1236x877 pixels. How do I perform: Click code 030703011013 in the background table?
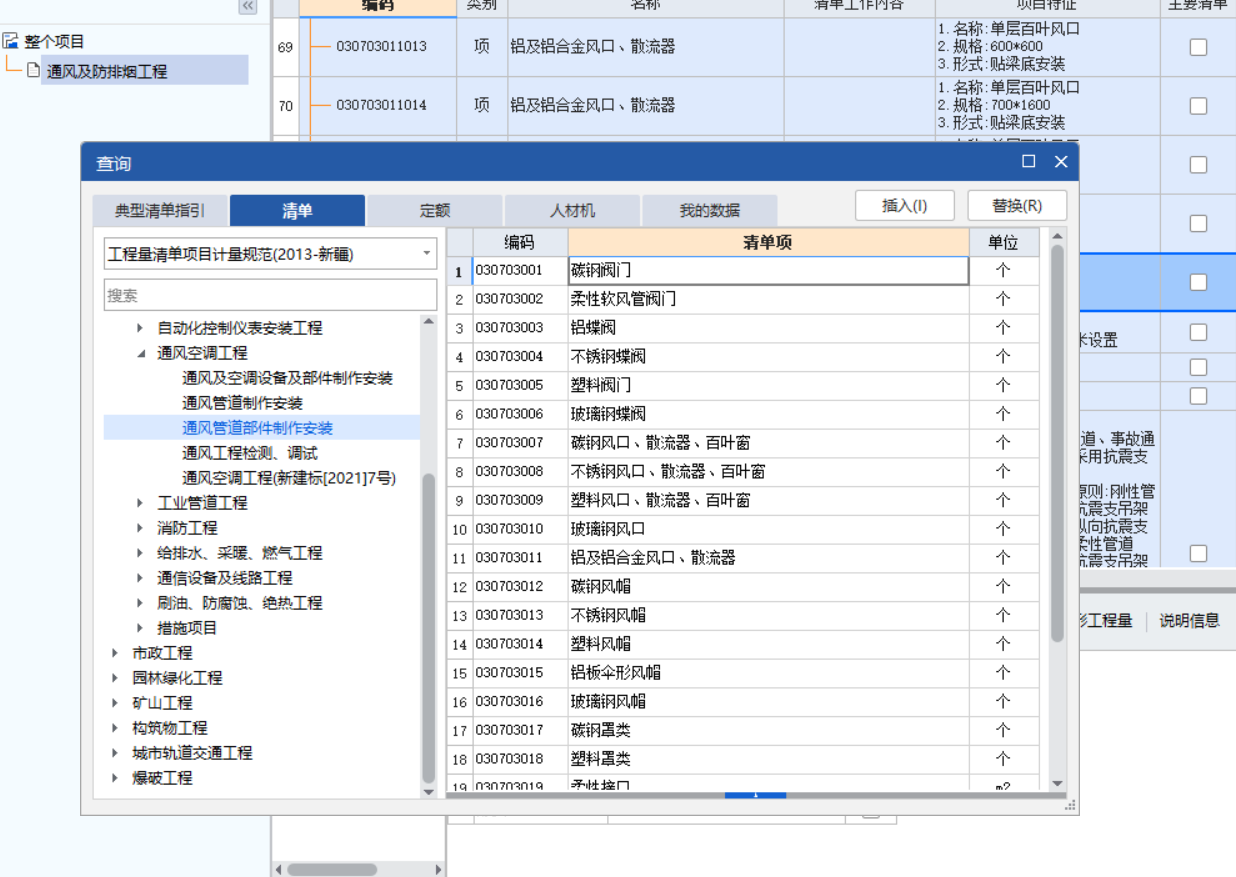pos(381,46)
